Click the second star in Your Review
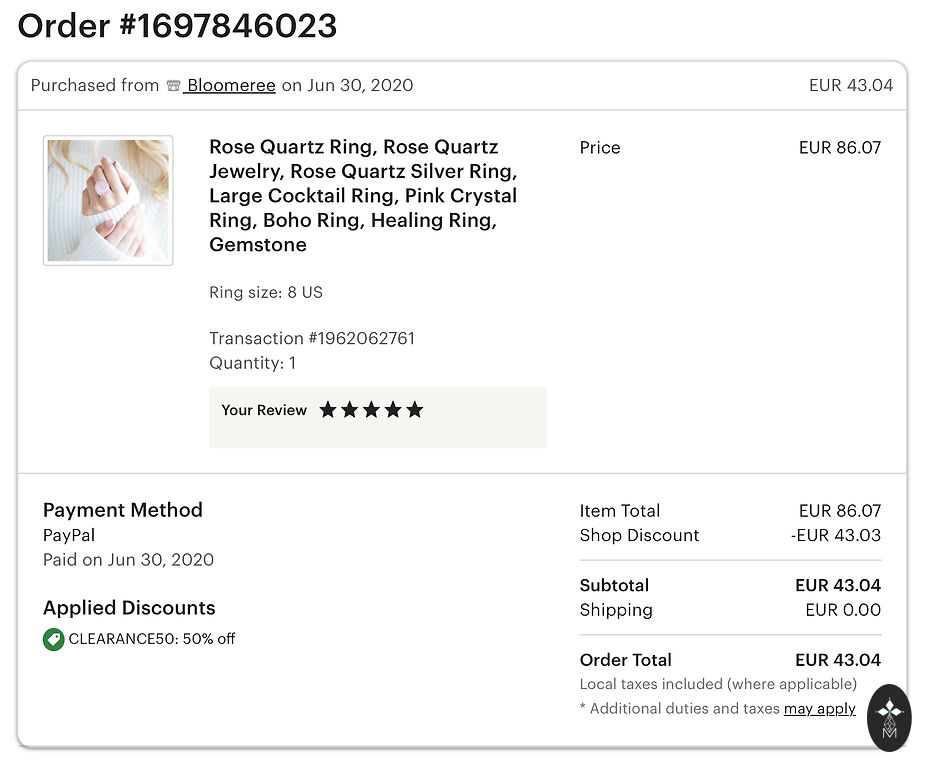928x768 pixels. coord(350,410)
